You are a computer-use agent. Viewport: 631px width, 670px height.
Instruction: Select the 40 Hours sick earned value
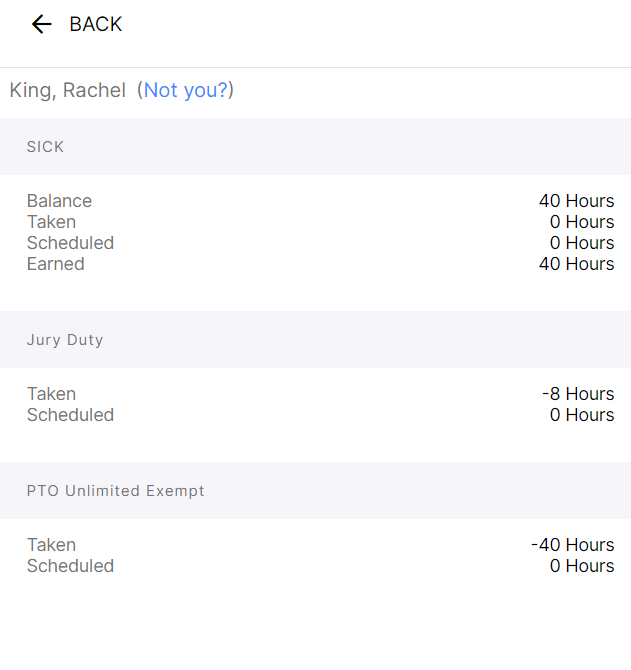point(576,264)
